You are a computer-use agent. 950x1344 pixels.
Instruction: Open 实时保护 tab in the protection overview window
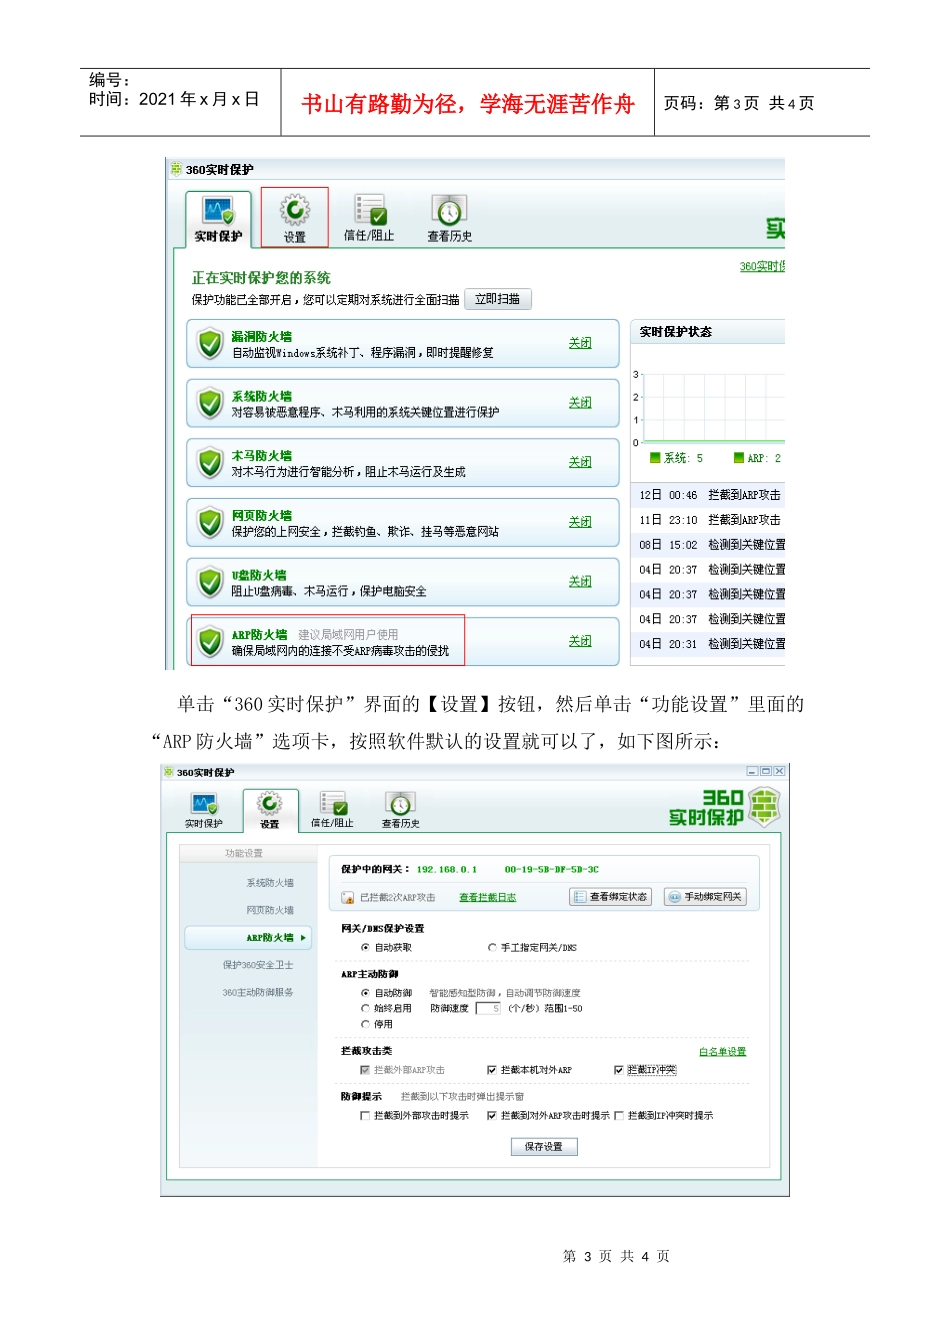tap(218, 220)
